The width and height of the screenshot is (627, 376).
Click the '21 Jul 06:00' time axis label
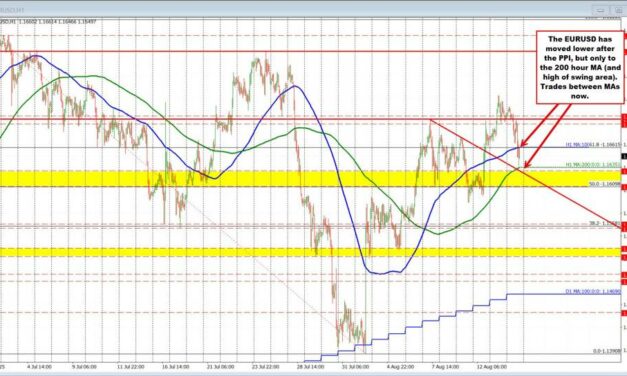pos(221,366)
